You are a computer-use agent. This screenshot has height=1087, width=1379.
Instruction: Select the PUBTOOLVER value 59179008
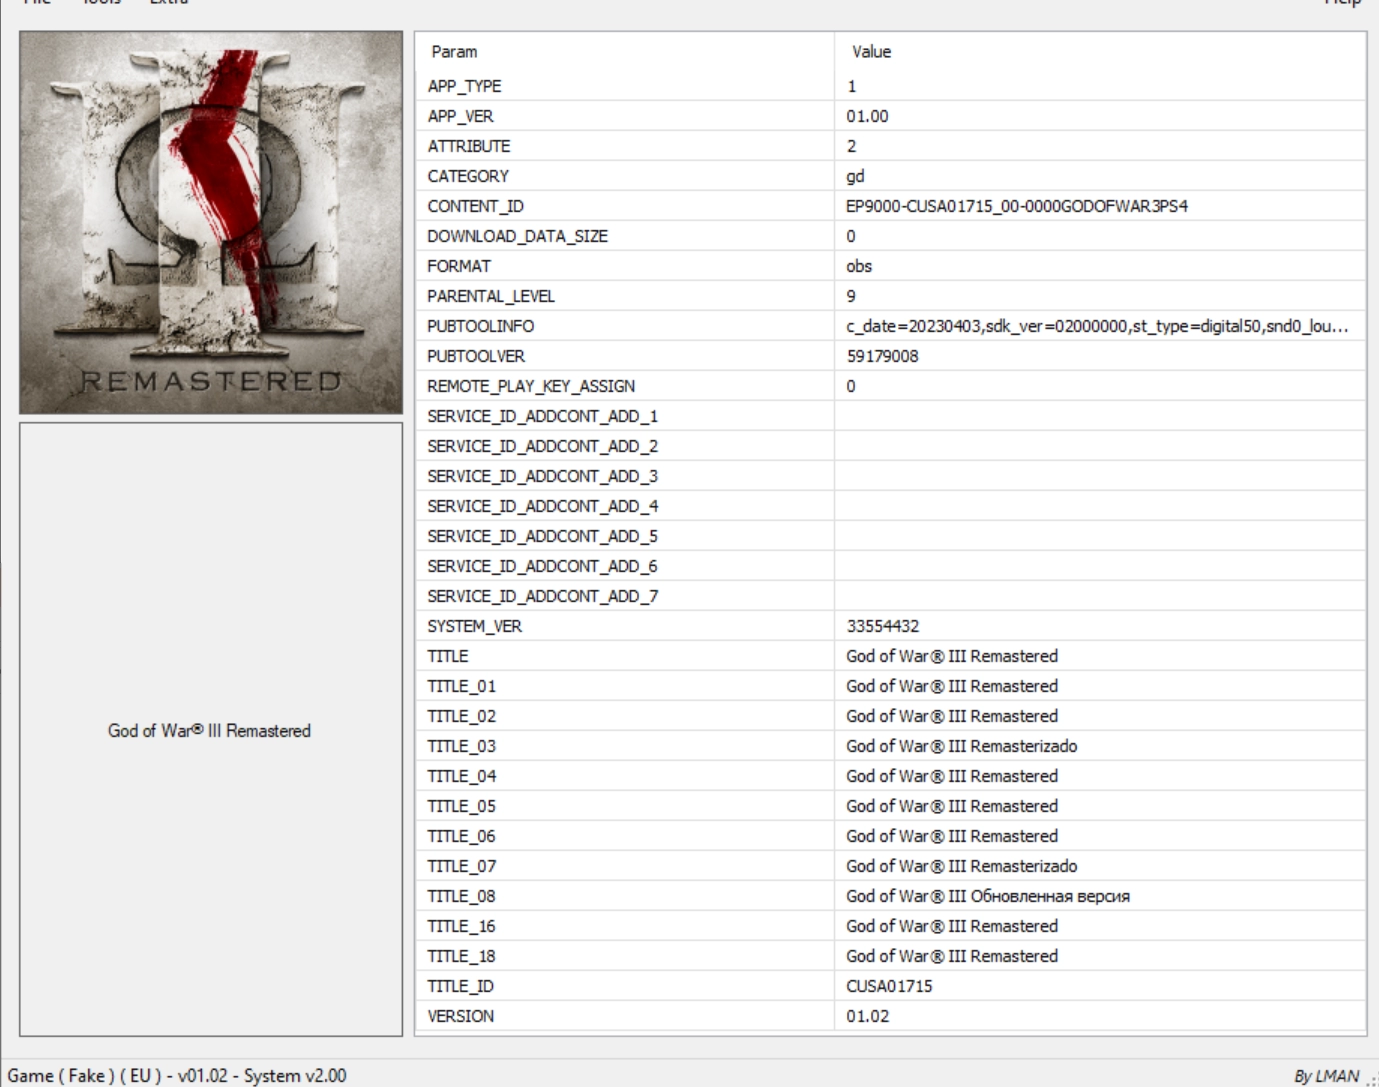coord(882,356)
